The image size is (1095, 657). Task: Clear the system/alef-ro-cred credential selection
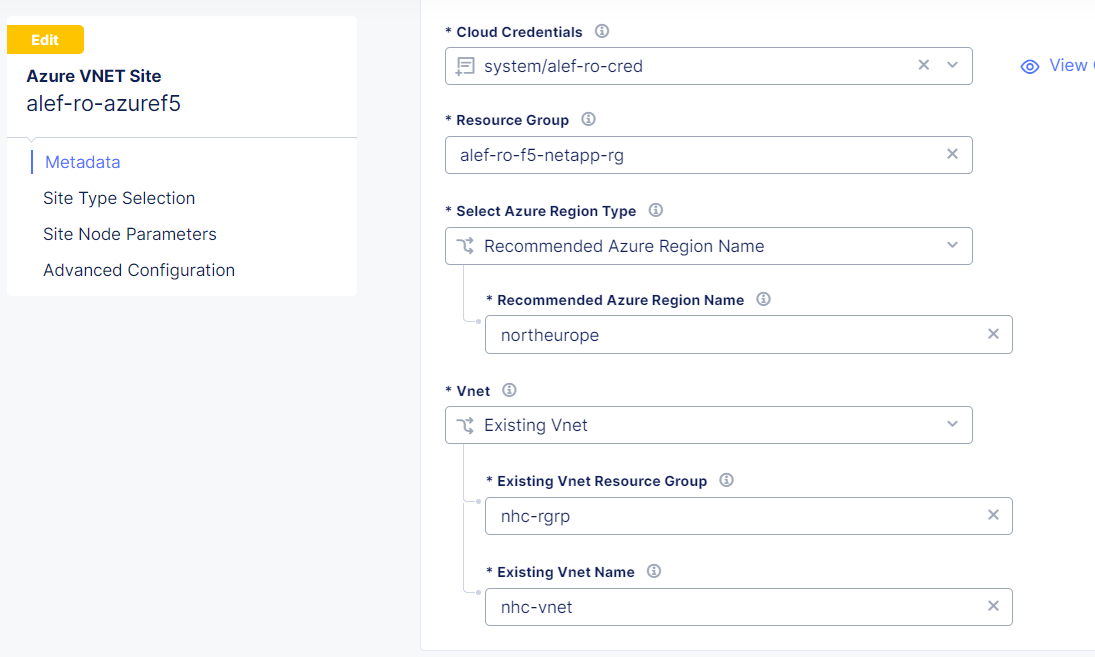(923, 65)
